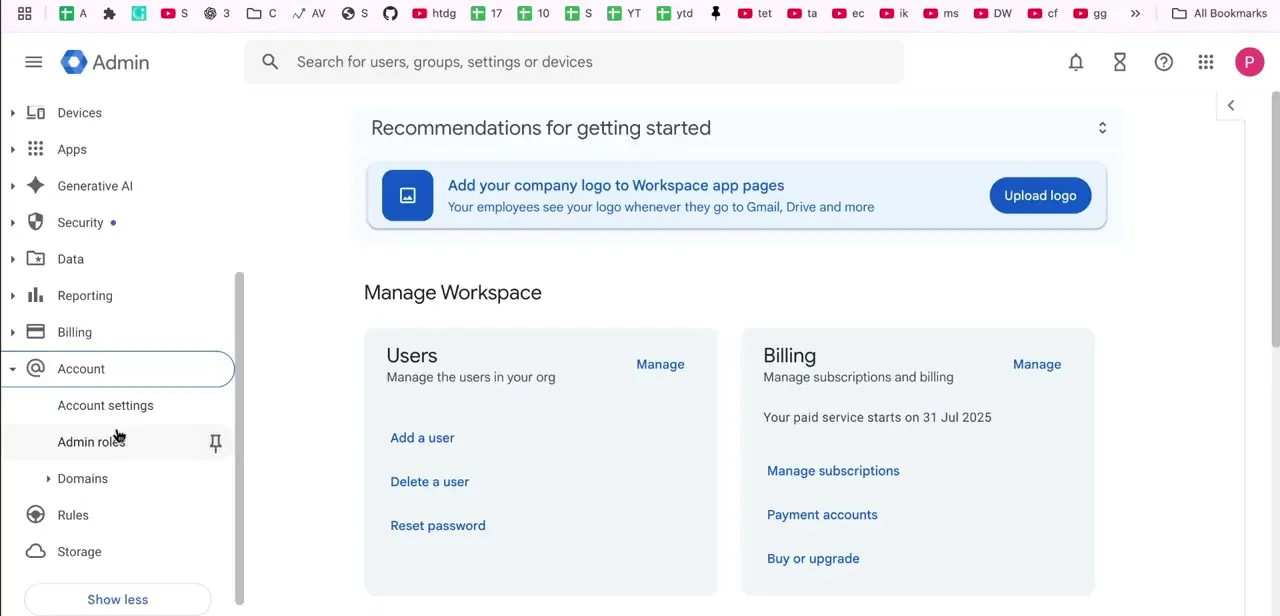The width and height of the screenshot is (1280, 616).
Task: Click the Reporting bar chart icon
Action: [x=36, y=295]
